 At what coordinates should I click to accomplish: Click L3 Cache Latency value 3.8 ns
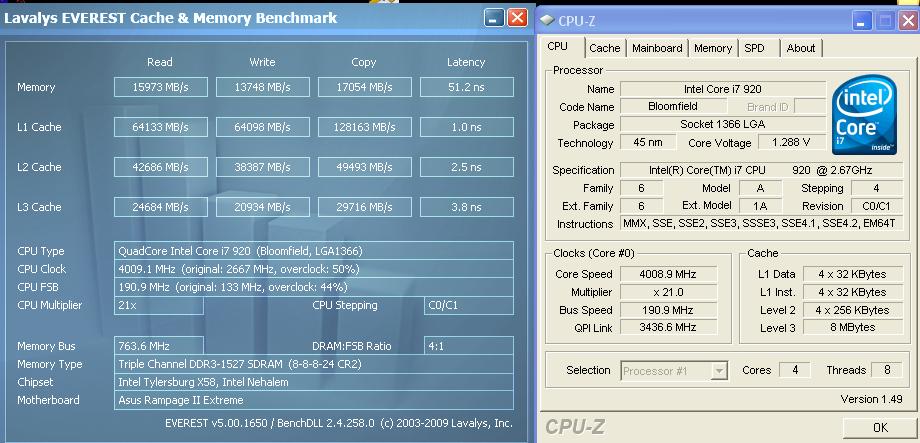(x=467, y=207)
